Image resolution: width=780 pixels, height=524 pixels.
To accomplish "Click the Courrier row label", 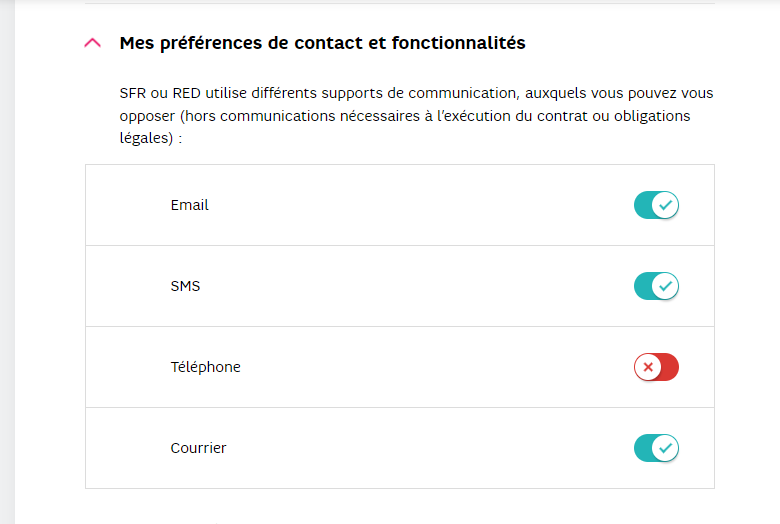I will click(198, 448).
